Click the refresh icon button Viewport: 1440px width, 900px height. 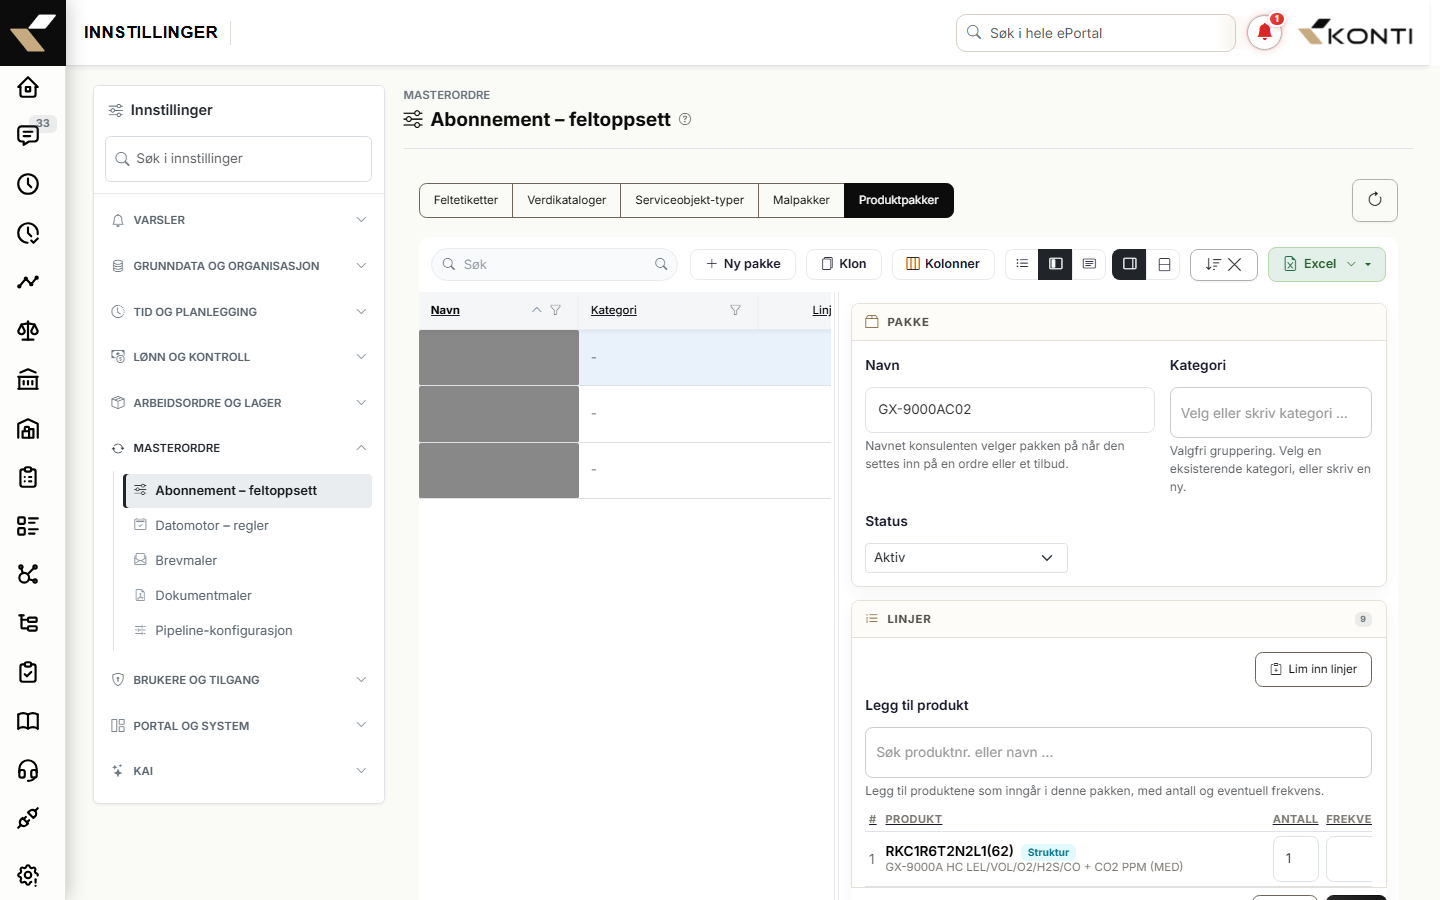pos(1375,200)
